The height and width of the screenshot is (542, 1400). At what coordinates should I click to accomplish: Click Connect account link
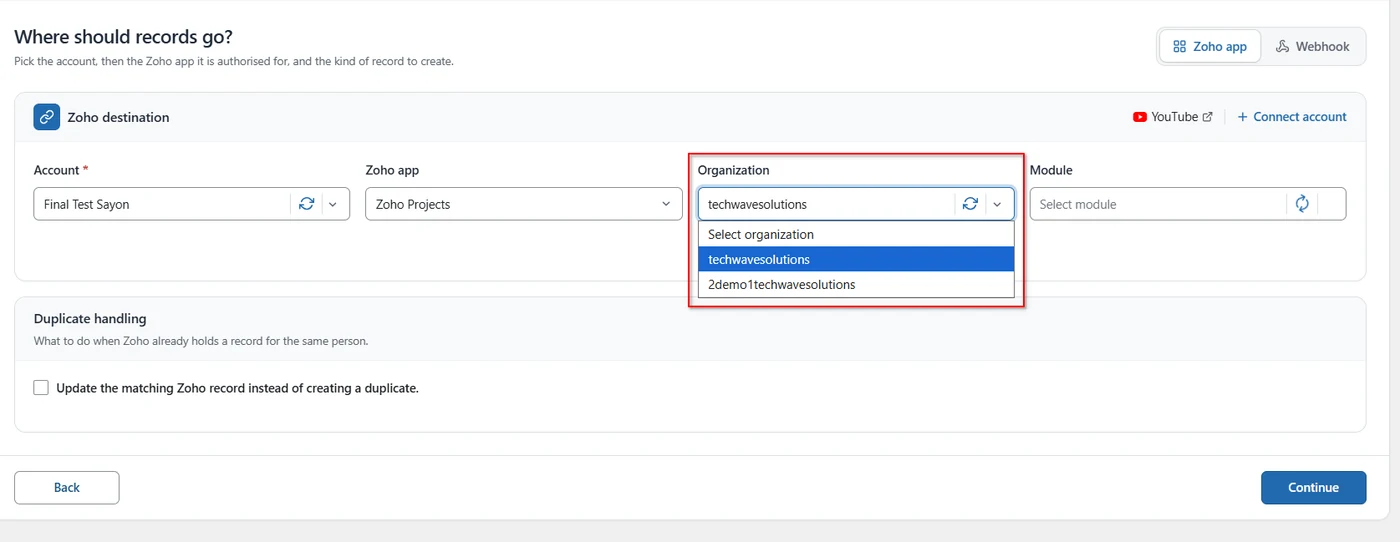[x=1292, y=117]
